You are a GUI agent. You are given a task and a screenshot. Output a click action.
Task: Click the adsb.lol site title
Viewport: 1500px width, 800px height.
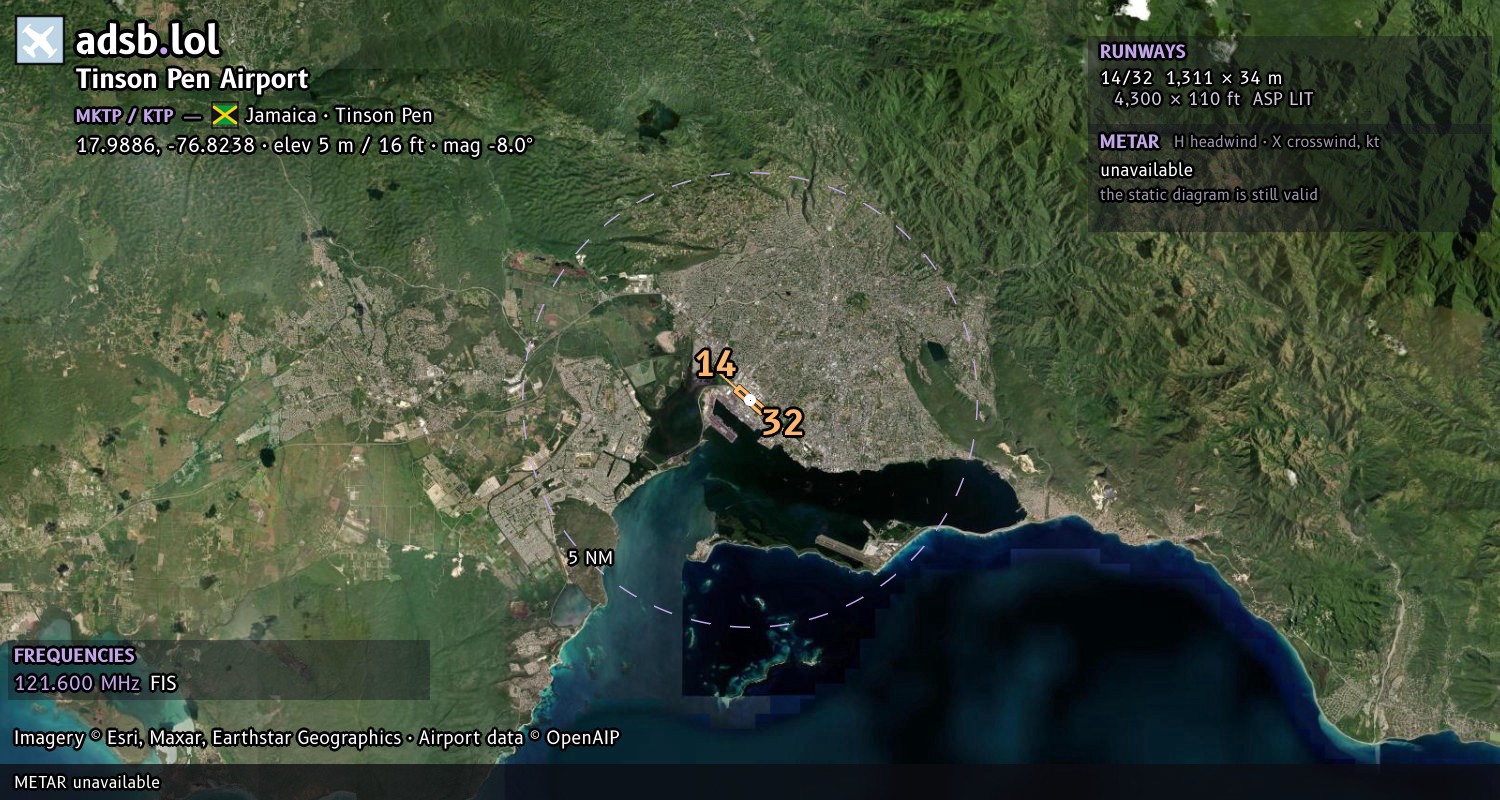point(148,41)
